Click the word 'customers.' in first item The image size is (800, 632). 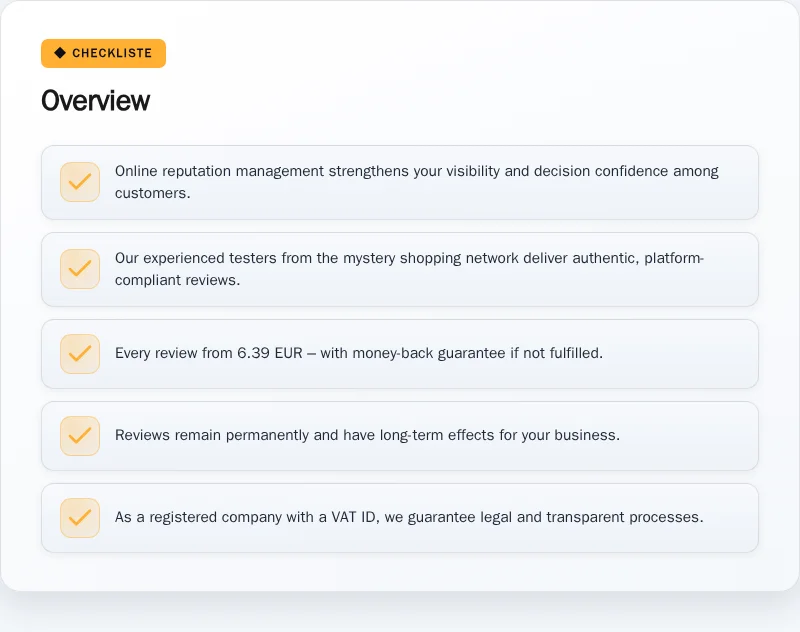pos(153,193)
